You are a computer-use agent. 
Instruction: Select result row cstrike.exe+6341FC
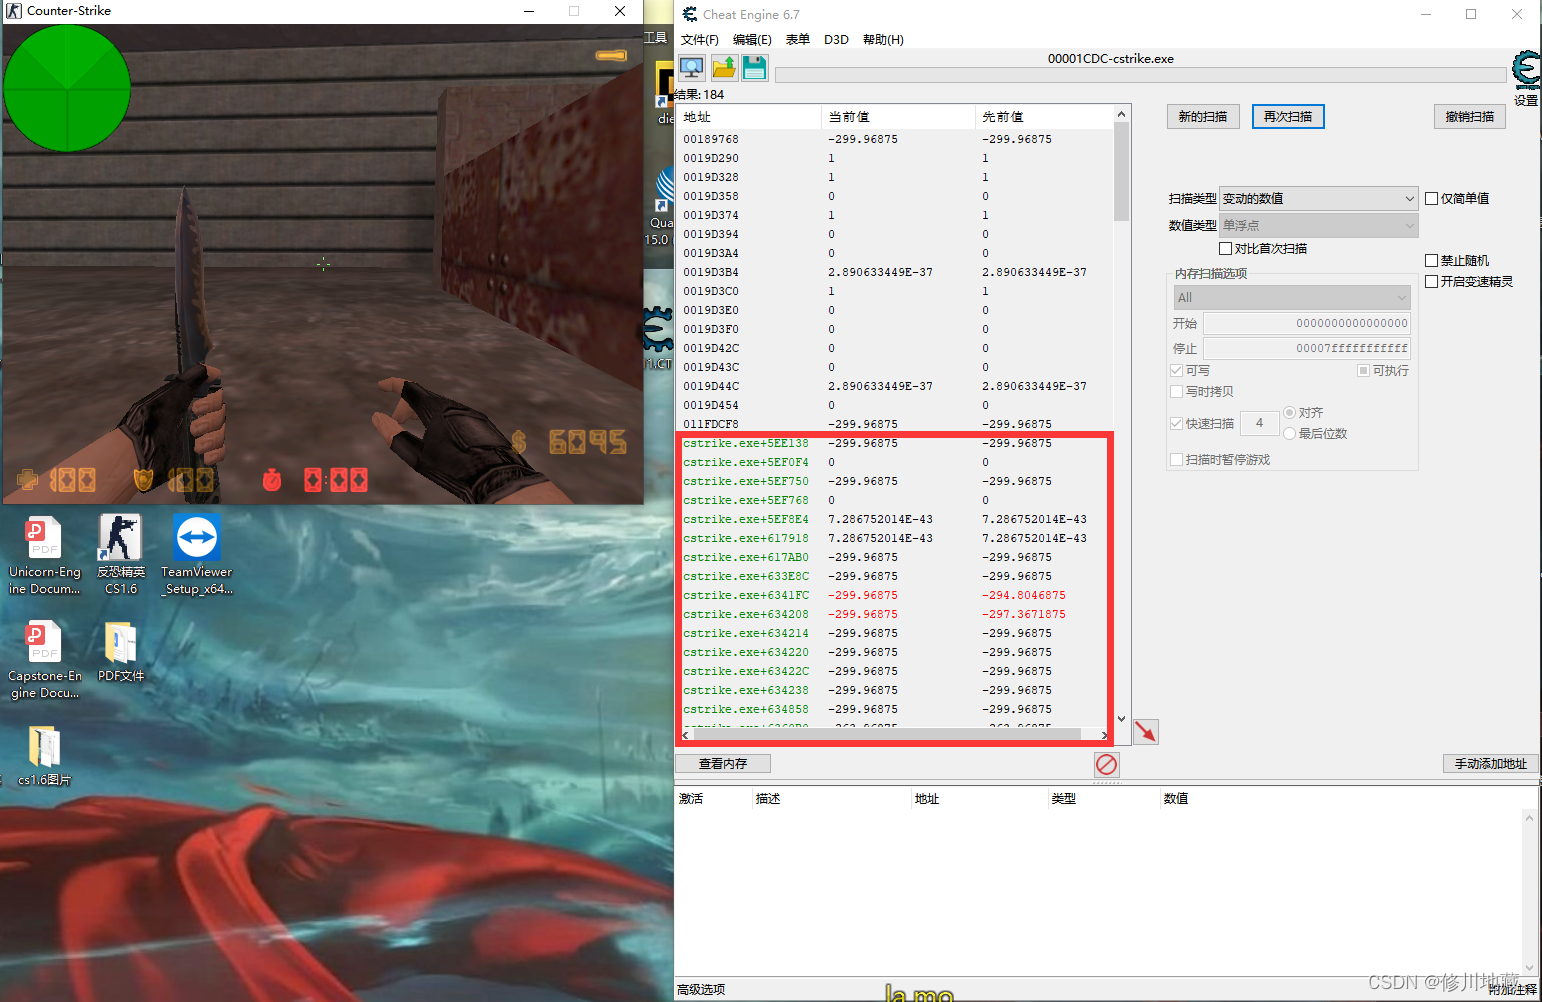[x=895, y=595]
